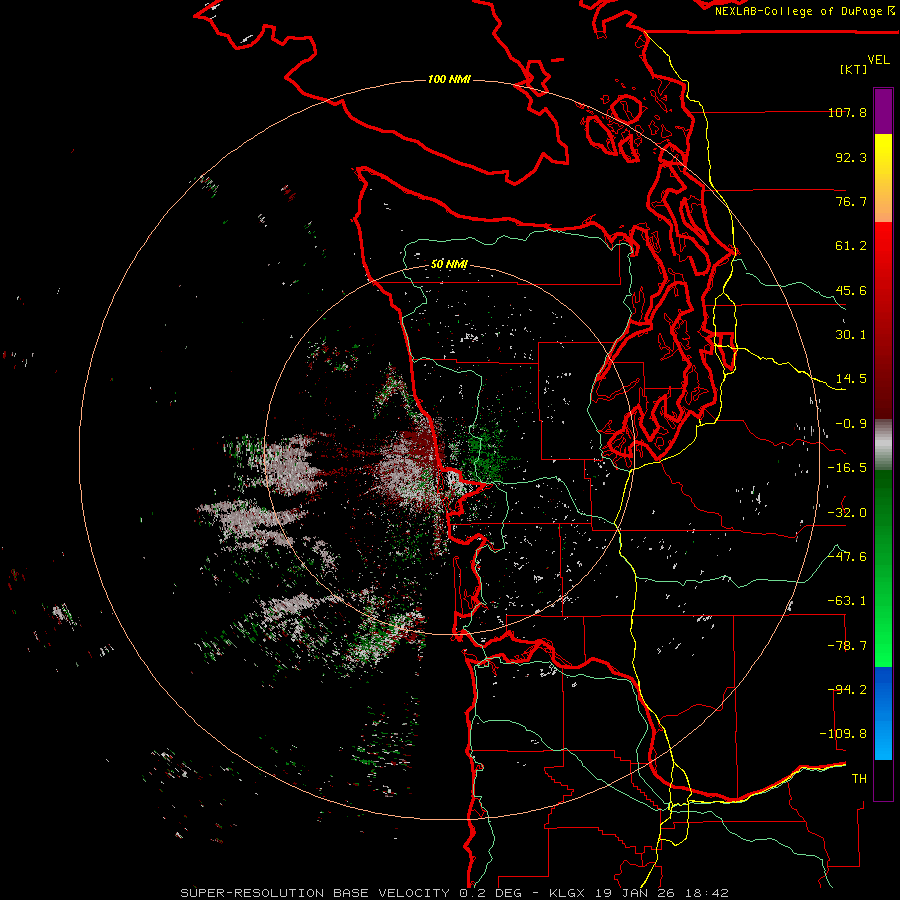The height and width of the screenshot is (900, 900).
Task: Click the purple top segment of color bar
Action: [883, 112]
